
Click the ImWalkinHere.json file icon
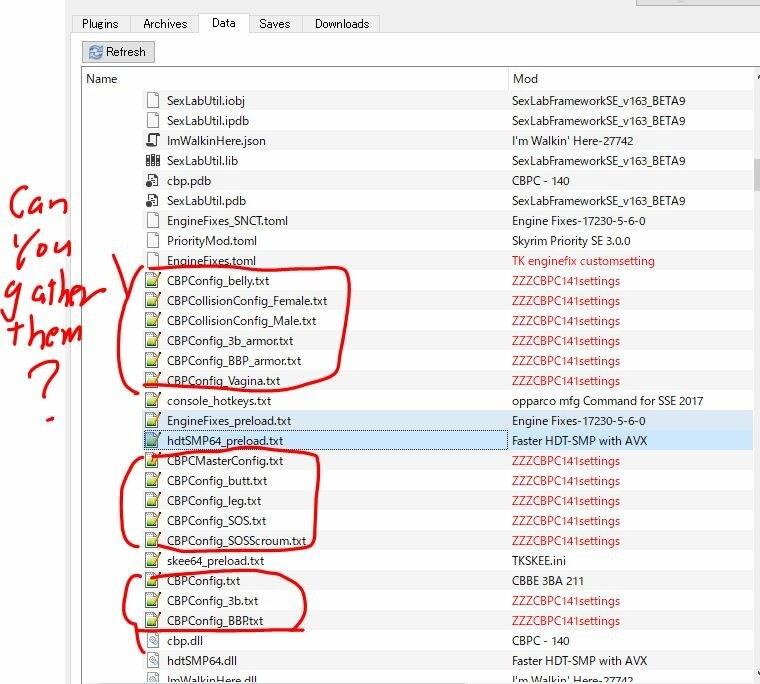click(x=153, y=140)
